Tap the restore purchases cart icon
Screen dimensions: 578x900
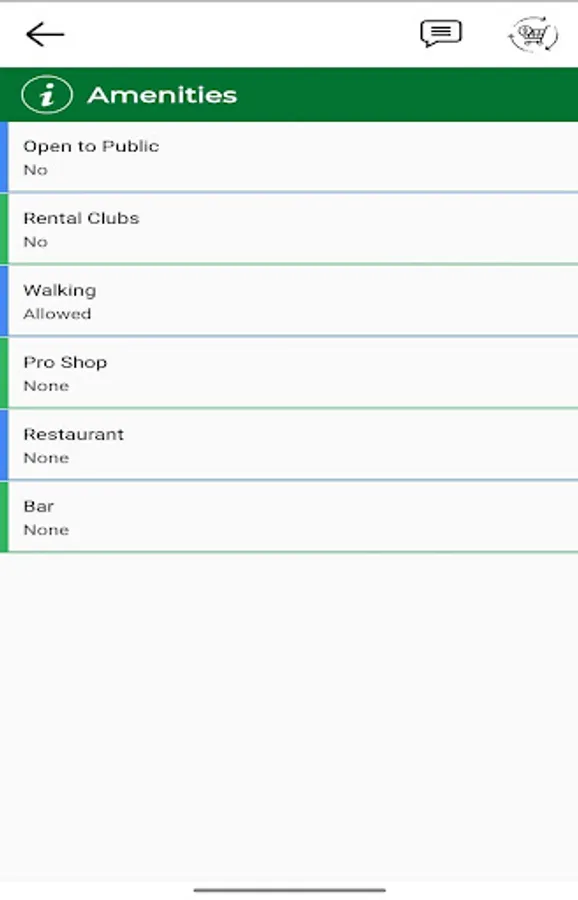pyautogui.click(x=532, y=33)
